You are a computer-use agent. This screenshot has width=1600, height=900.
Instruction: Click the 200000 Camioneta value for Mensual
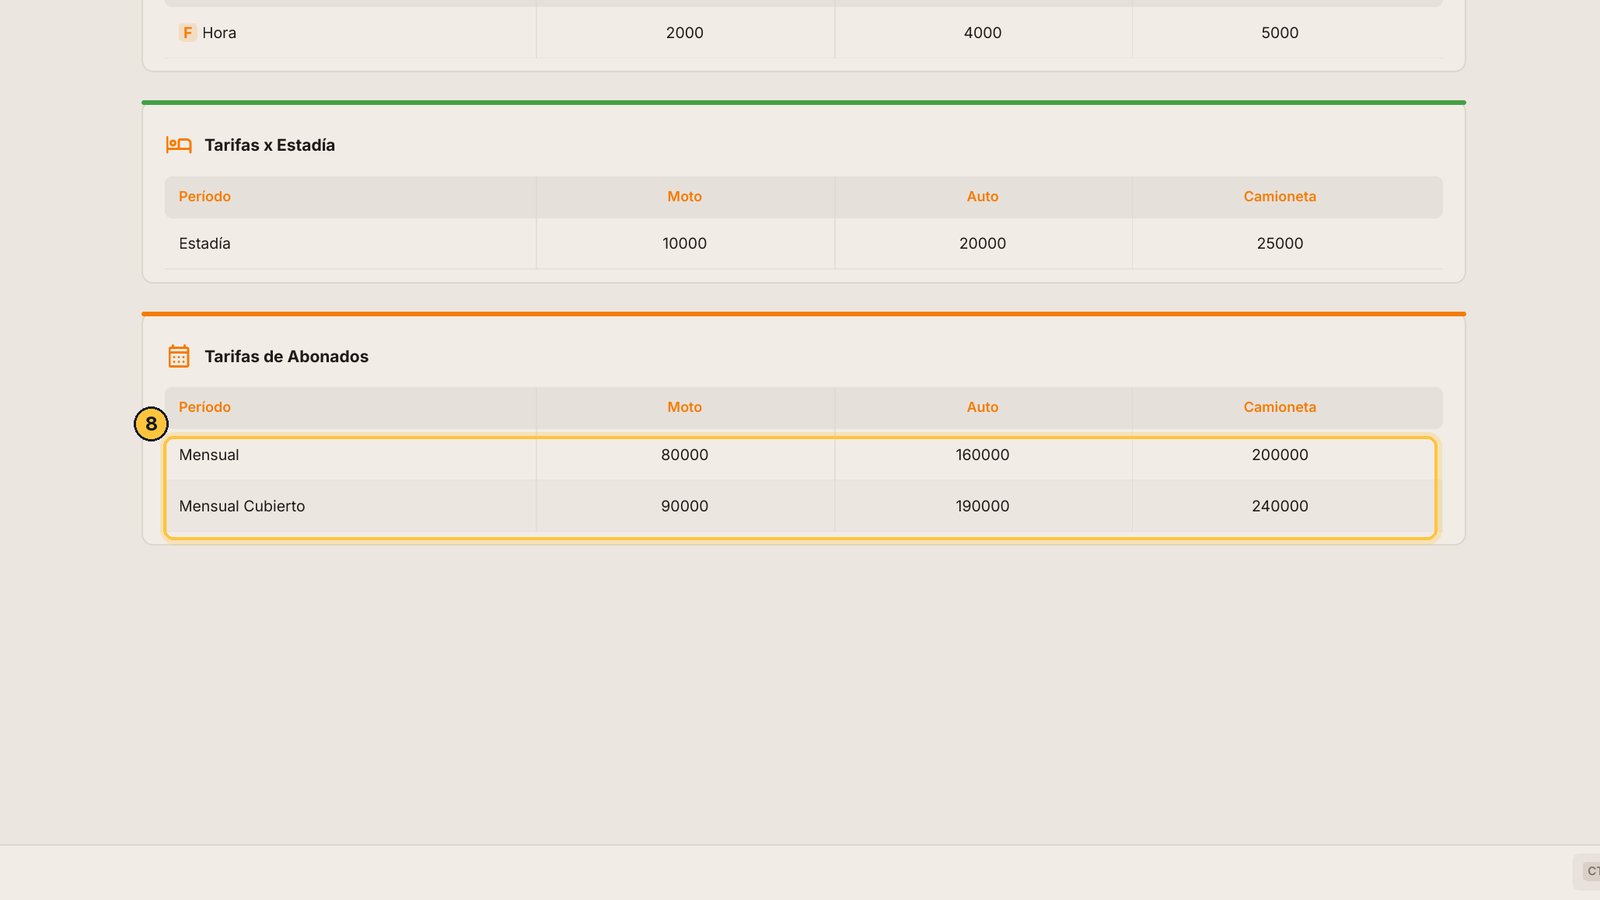pos(1280,455)
